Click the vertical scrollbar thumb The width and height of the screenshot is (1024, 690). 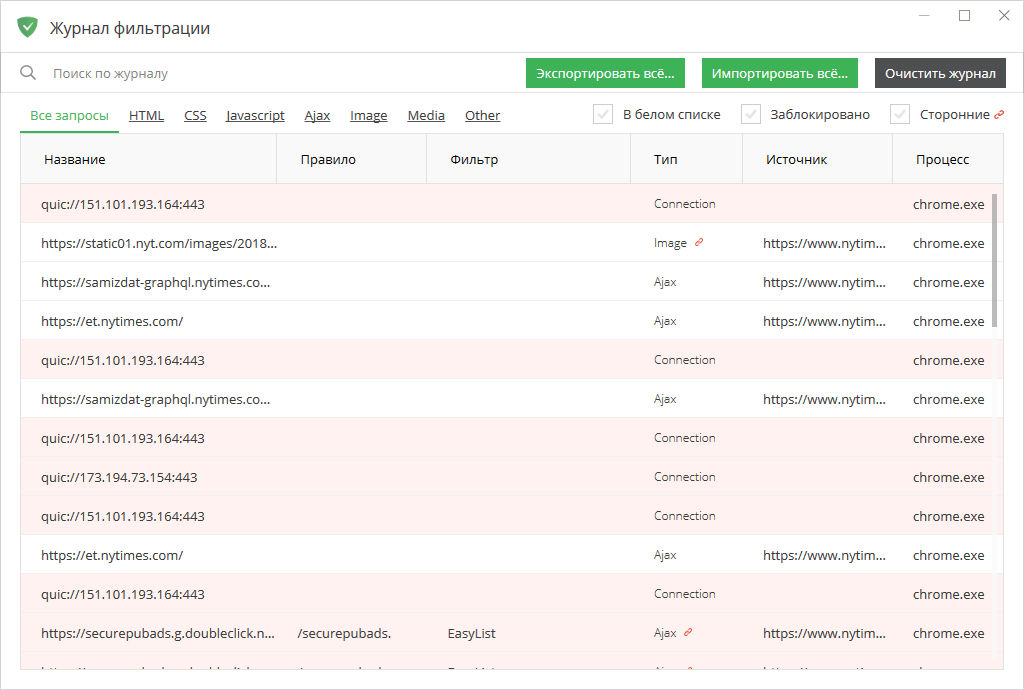(x=995, y=260)
